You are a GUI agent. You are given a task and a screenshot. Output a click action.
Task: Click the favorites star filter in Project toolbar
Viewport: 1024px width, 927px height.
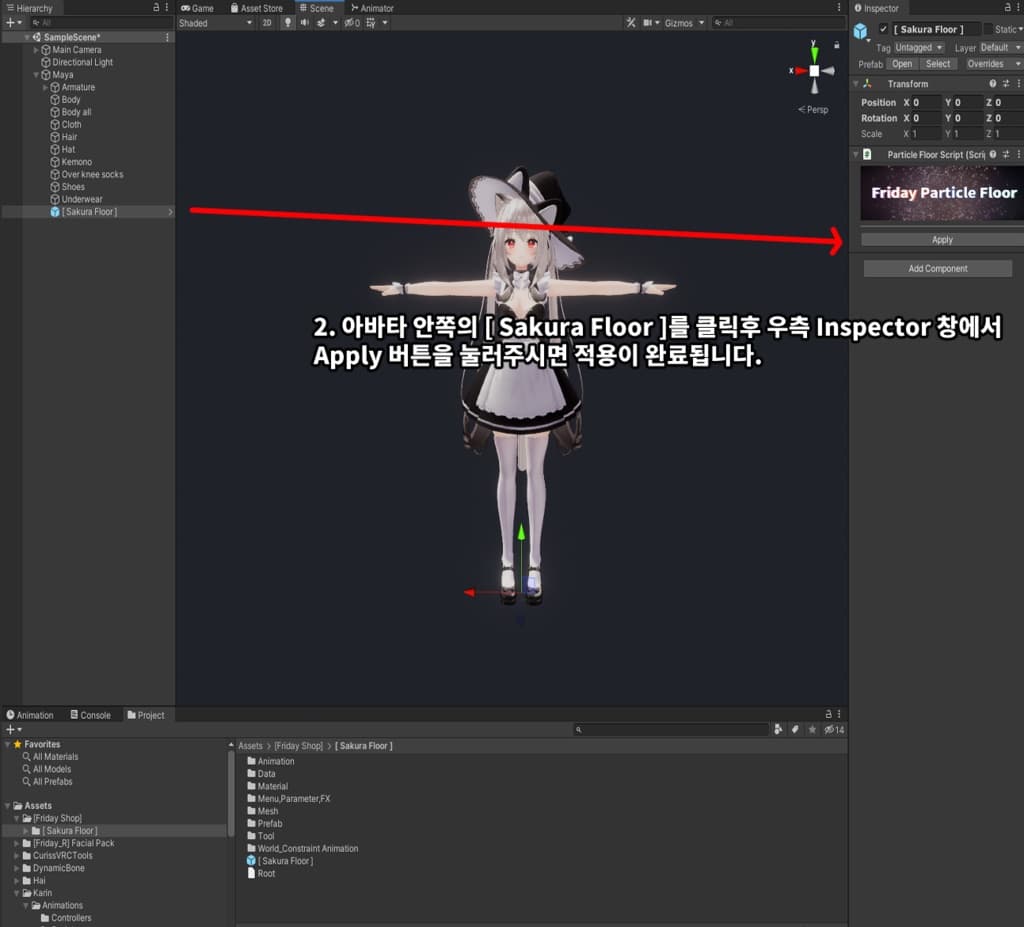(812, 730)
